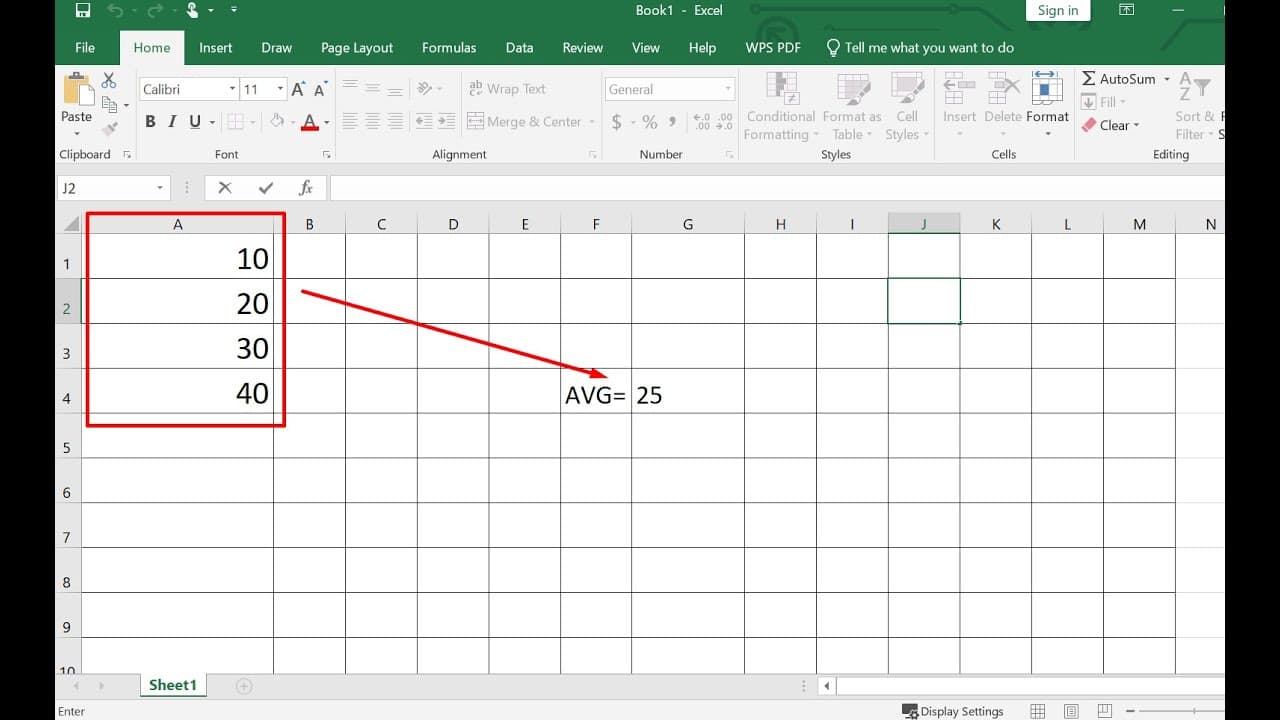1280x720 pixels.
Task: Click the Insert Function fx icon
Action: (x=306, y=188)
